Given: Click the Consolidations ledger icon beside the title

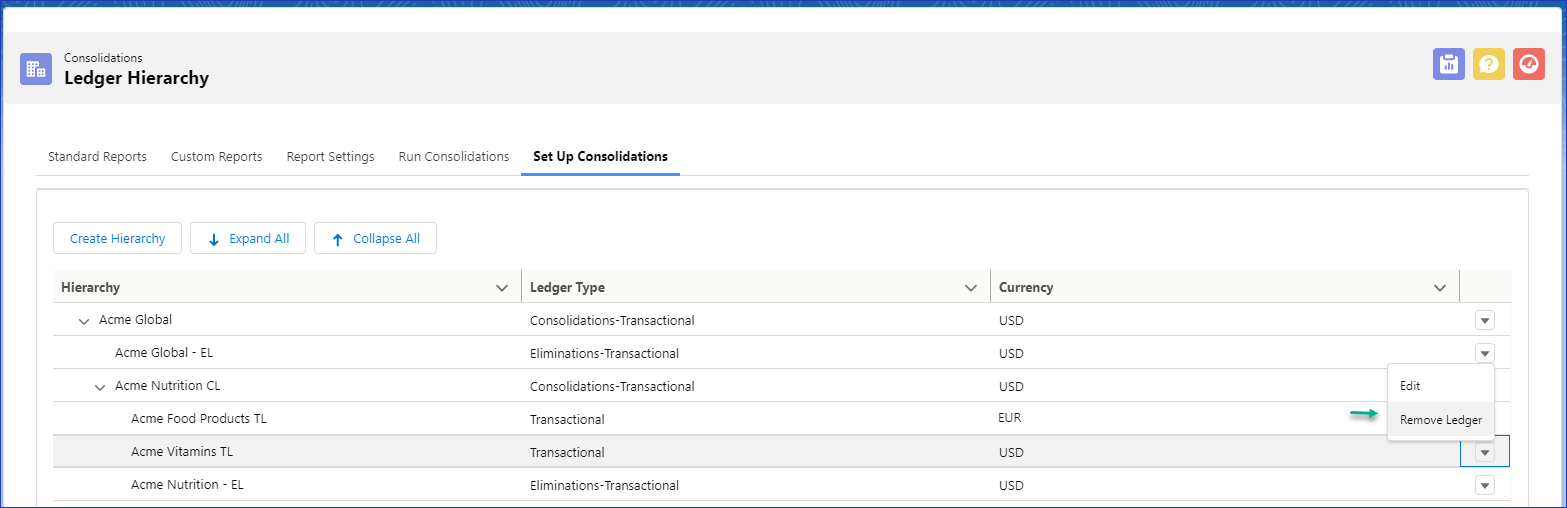Looking at the screenshot, I should [36, 69].
